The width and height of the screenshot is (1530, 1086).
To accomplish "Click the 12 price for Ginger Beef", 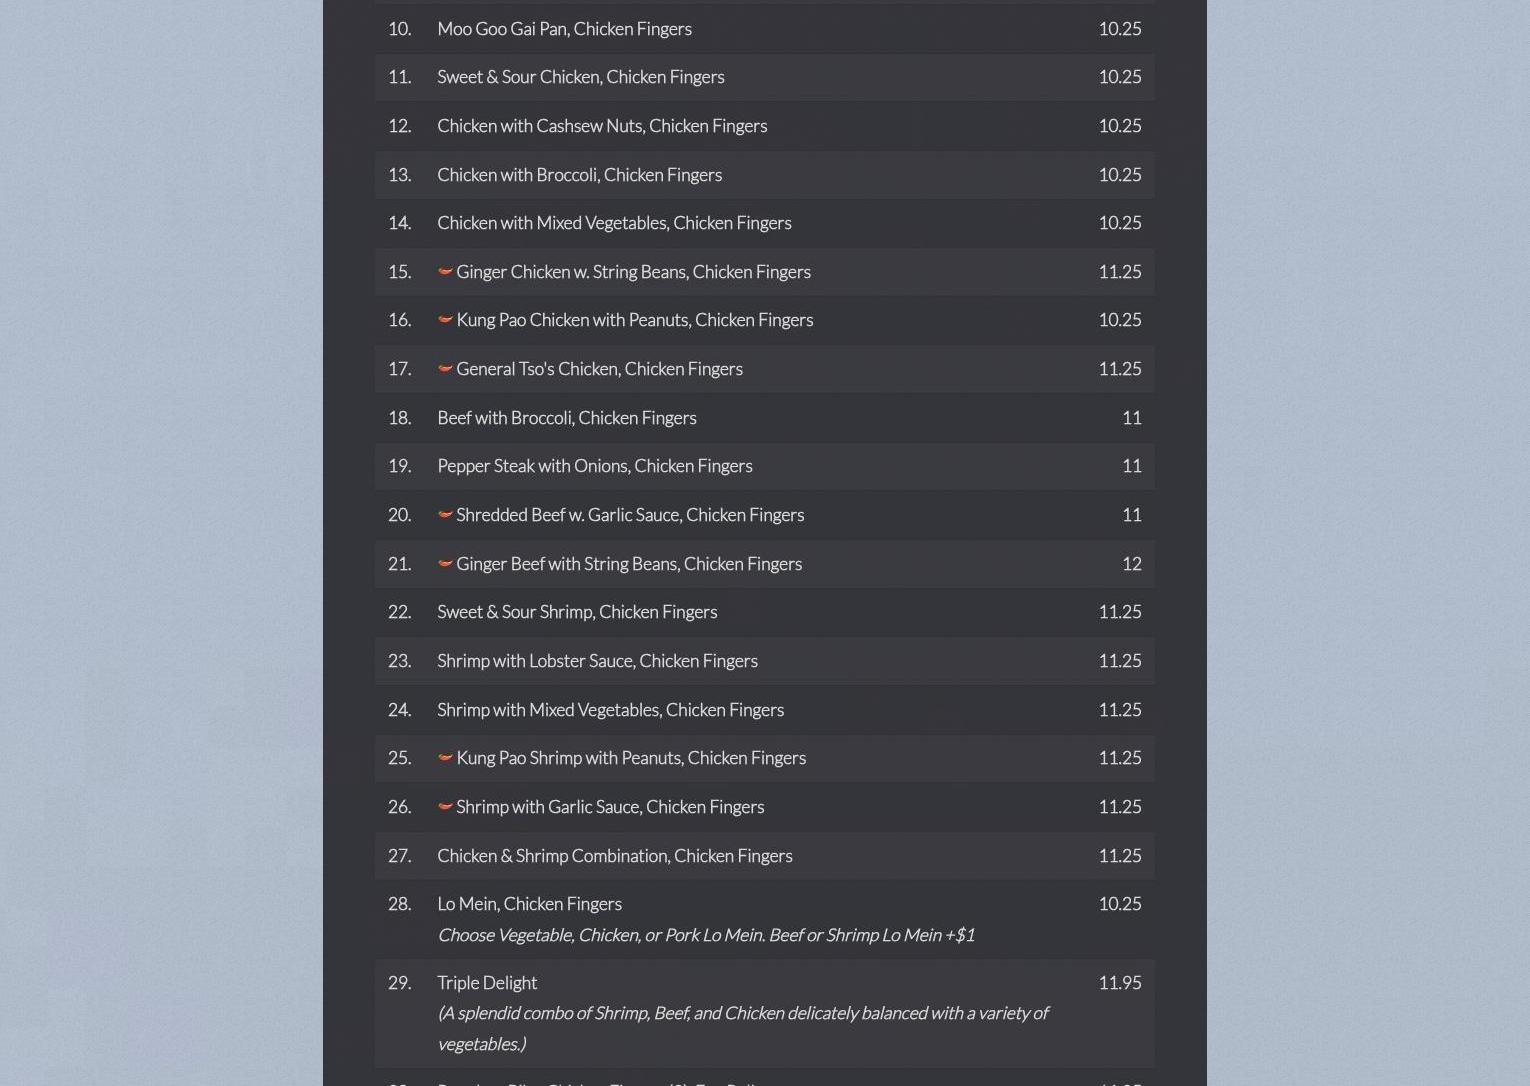I will point(1131,564).
